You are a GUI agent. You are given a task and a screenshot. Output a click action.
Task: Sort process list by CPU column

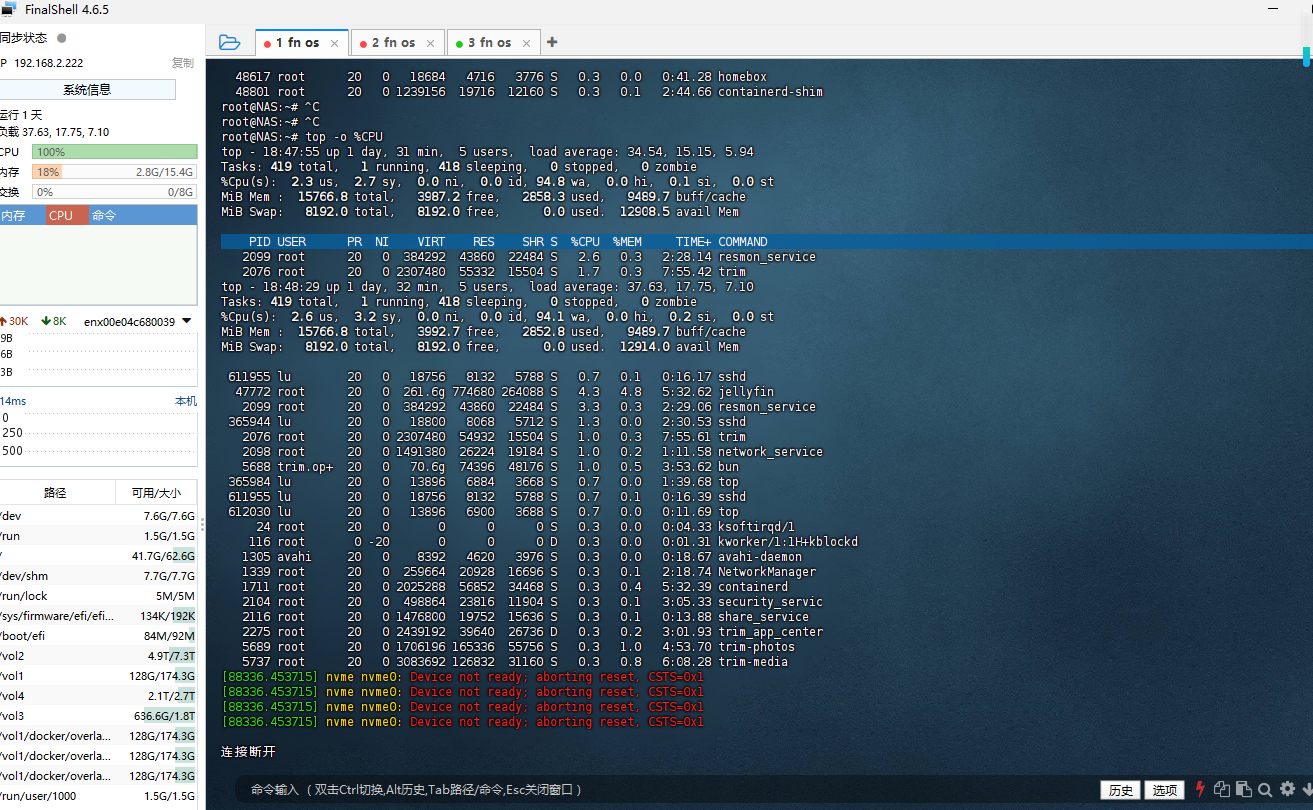66,215
